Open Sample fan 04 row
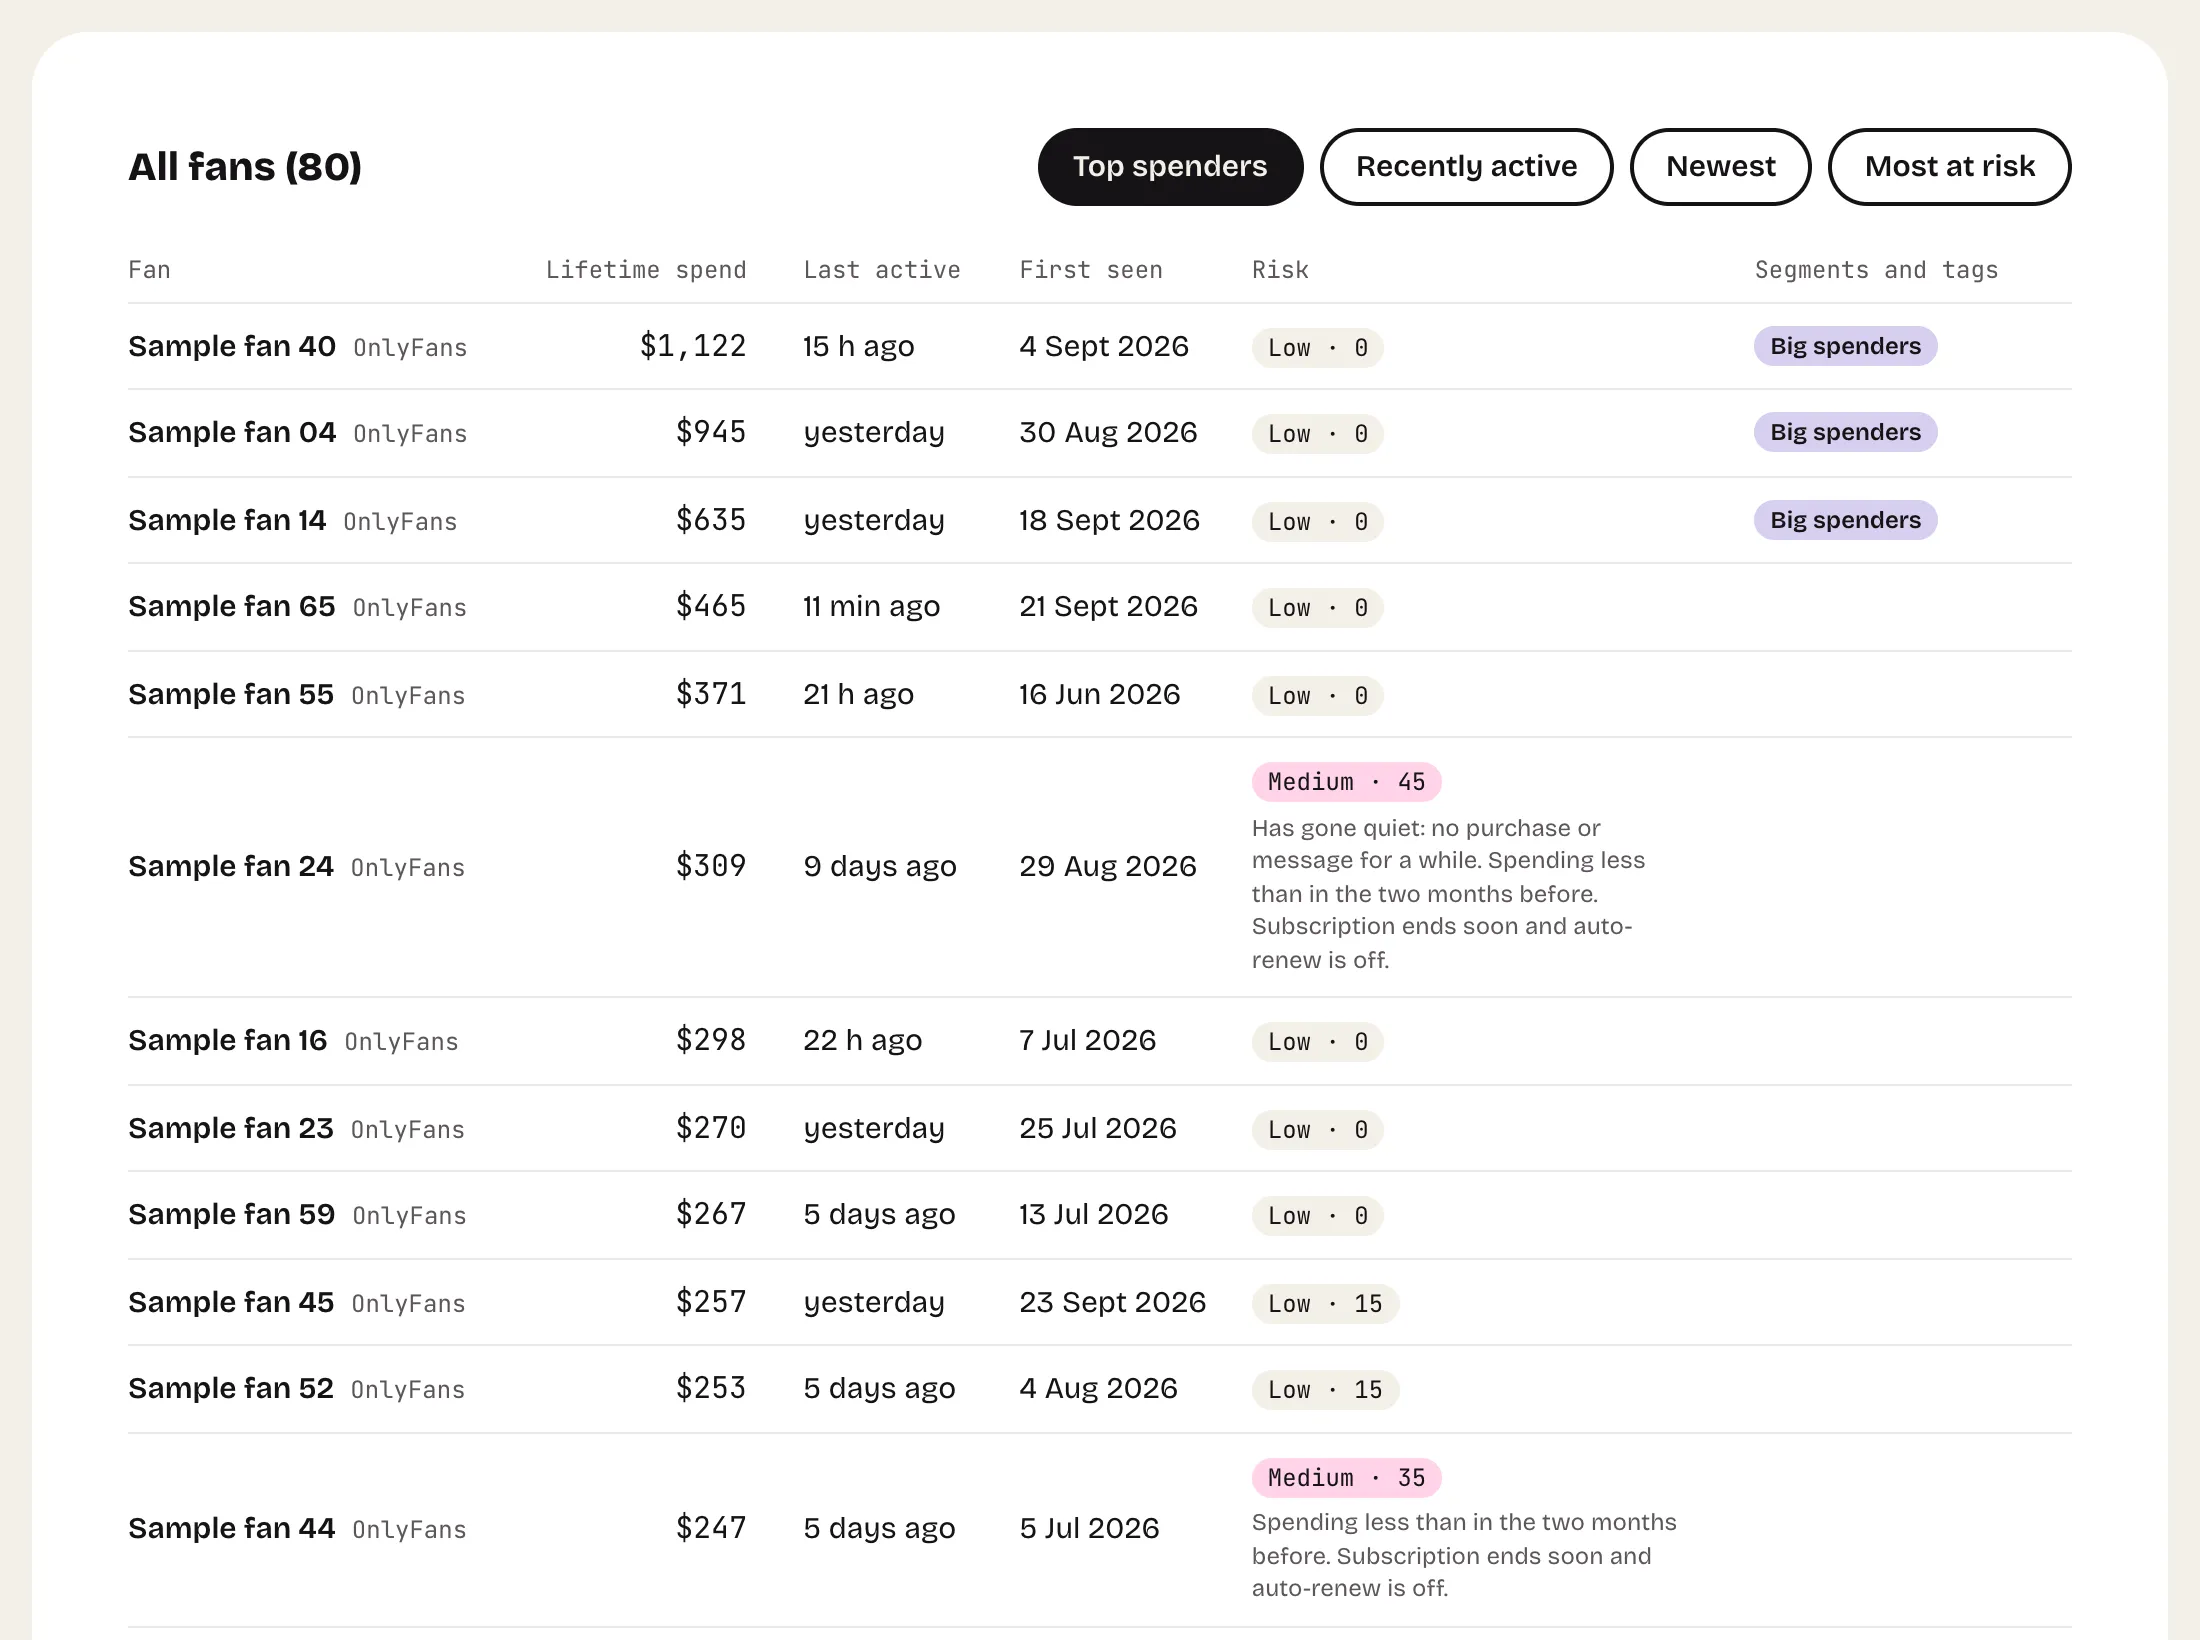Screen dimensions: 2200x1640 [x=1100, y=432]
